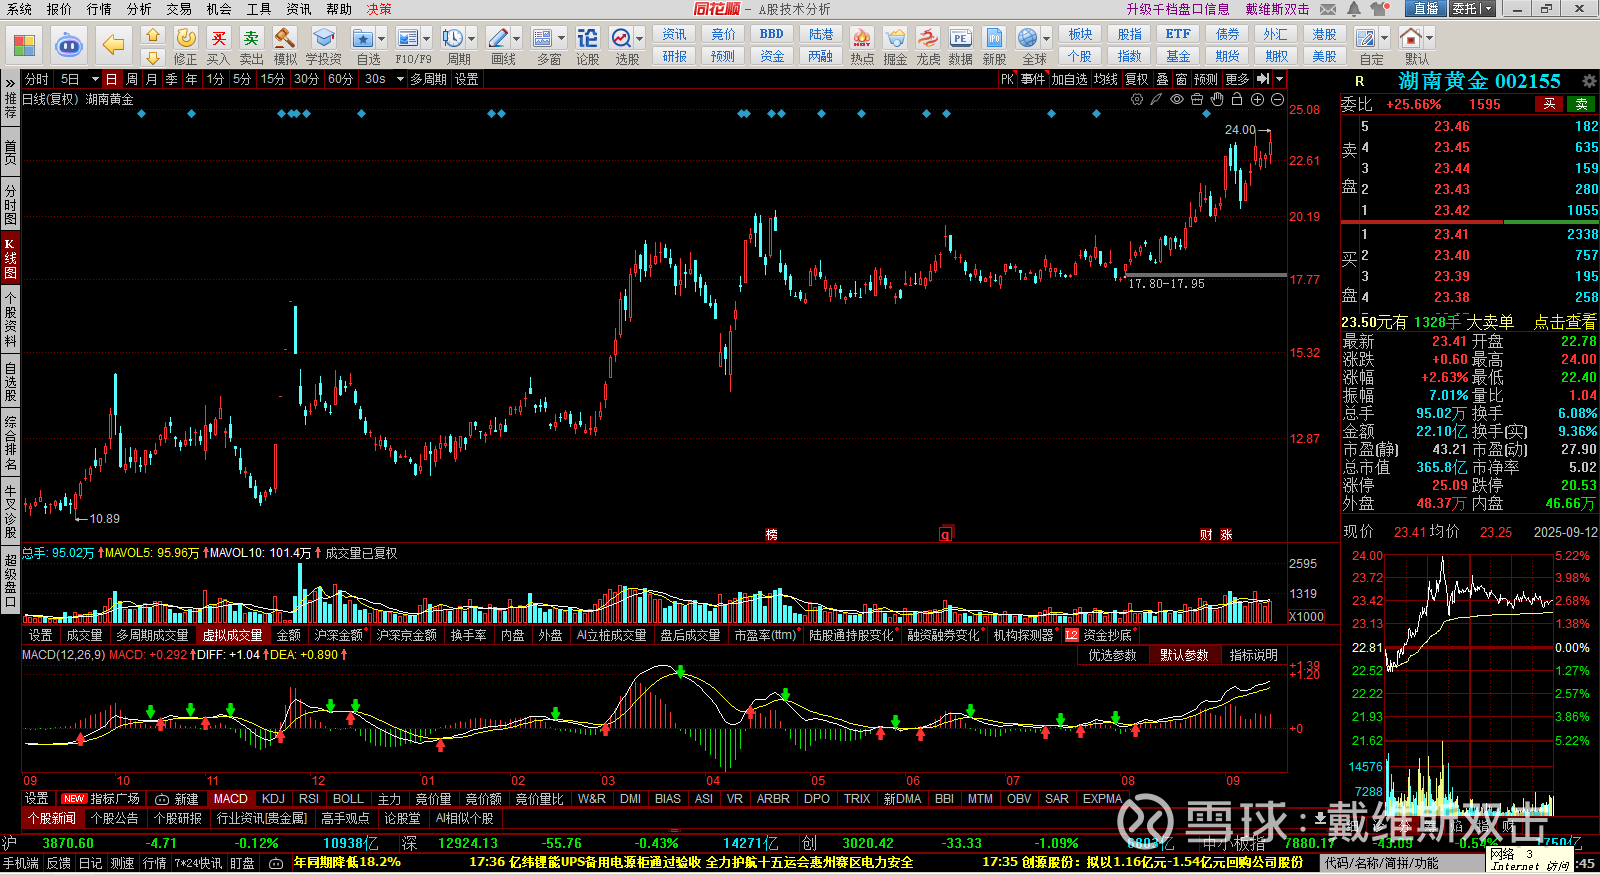Select the chart drawing pen icon
This screenshot has width=1600, height=875.
click(1156, 99)
